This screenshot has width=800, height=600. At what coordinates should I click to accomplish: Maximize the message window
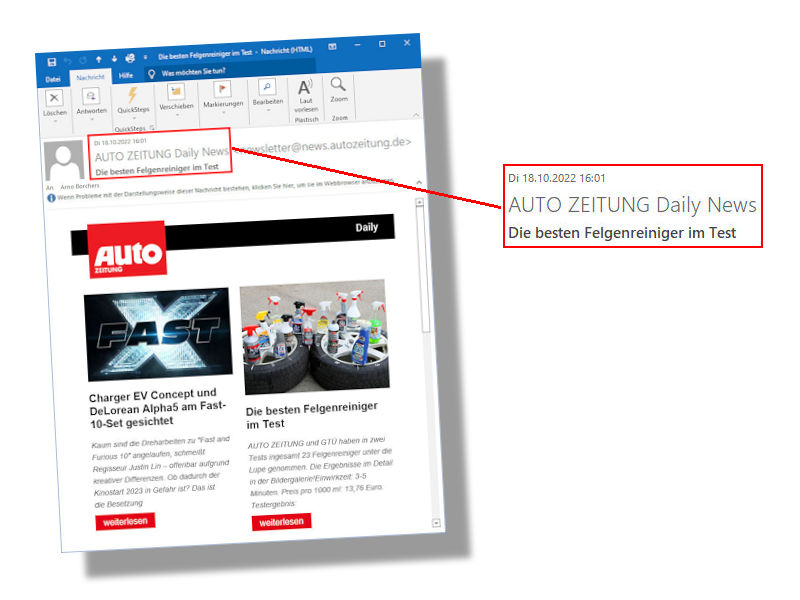(x=382, y=44)
